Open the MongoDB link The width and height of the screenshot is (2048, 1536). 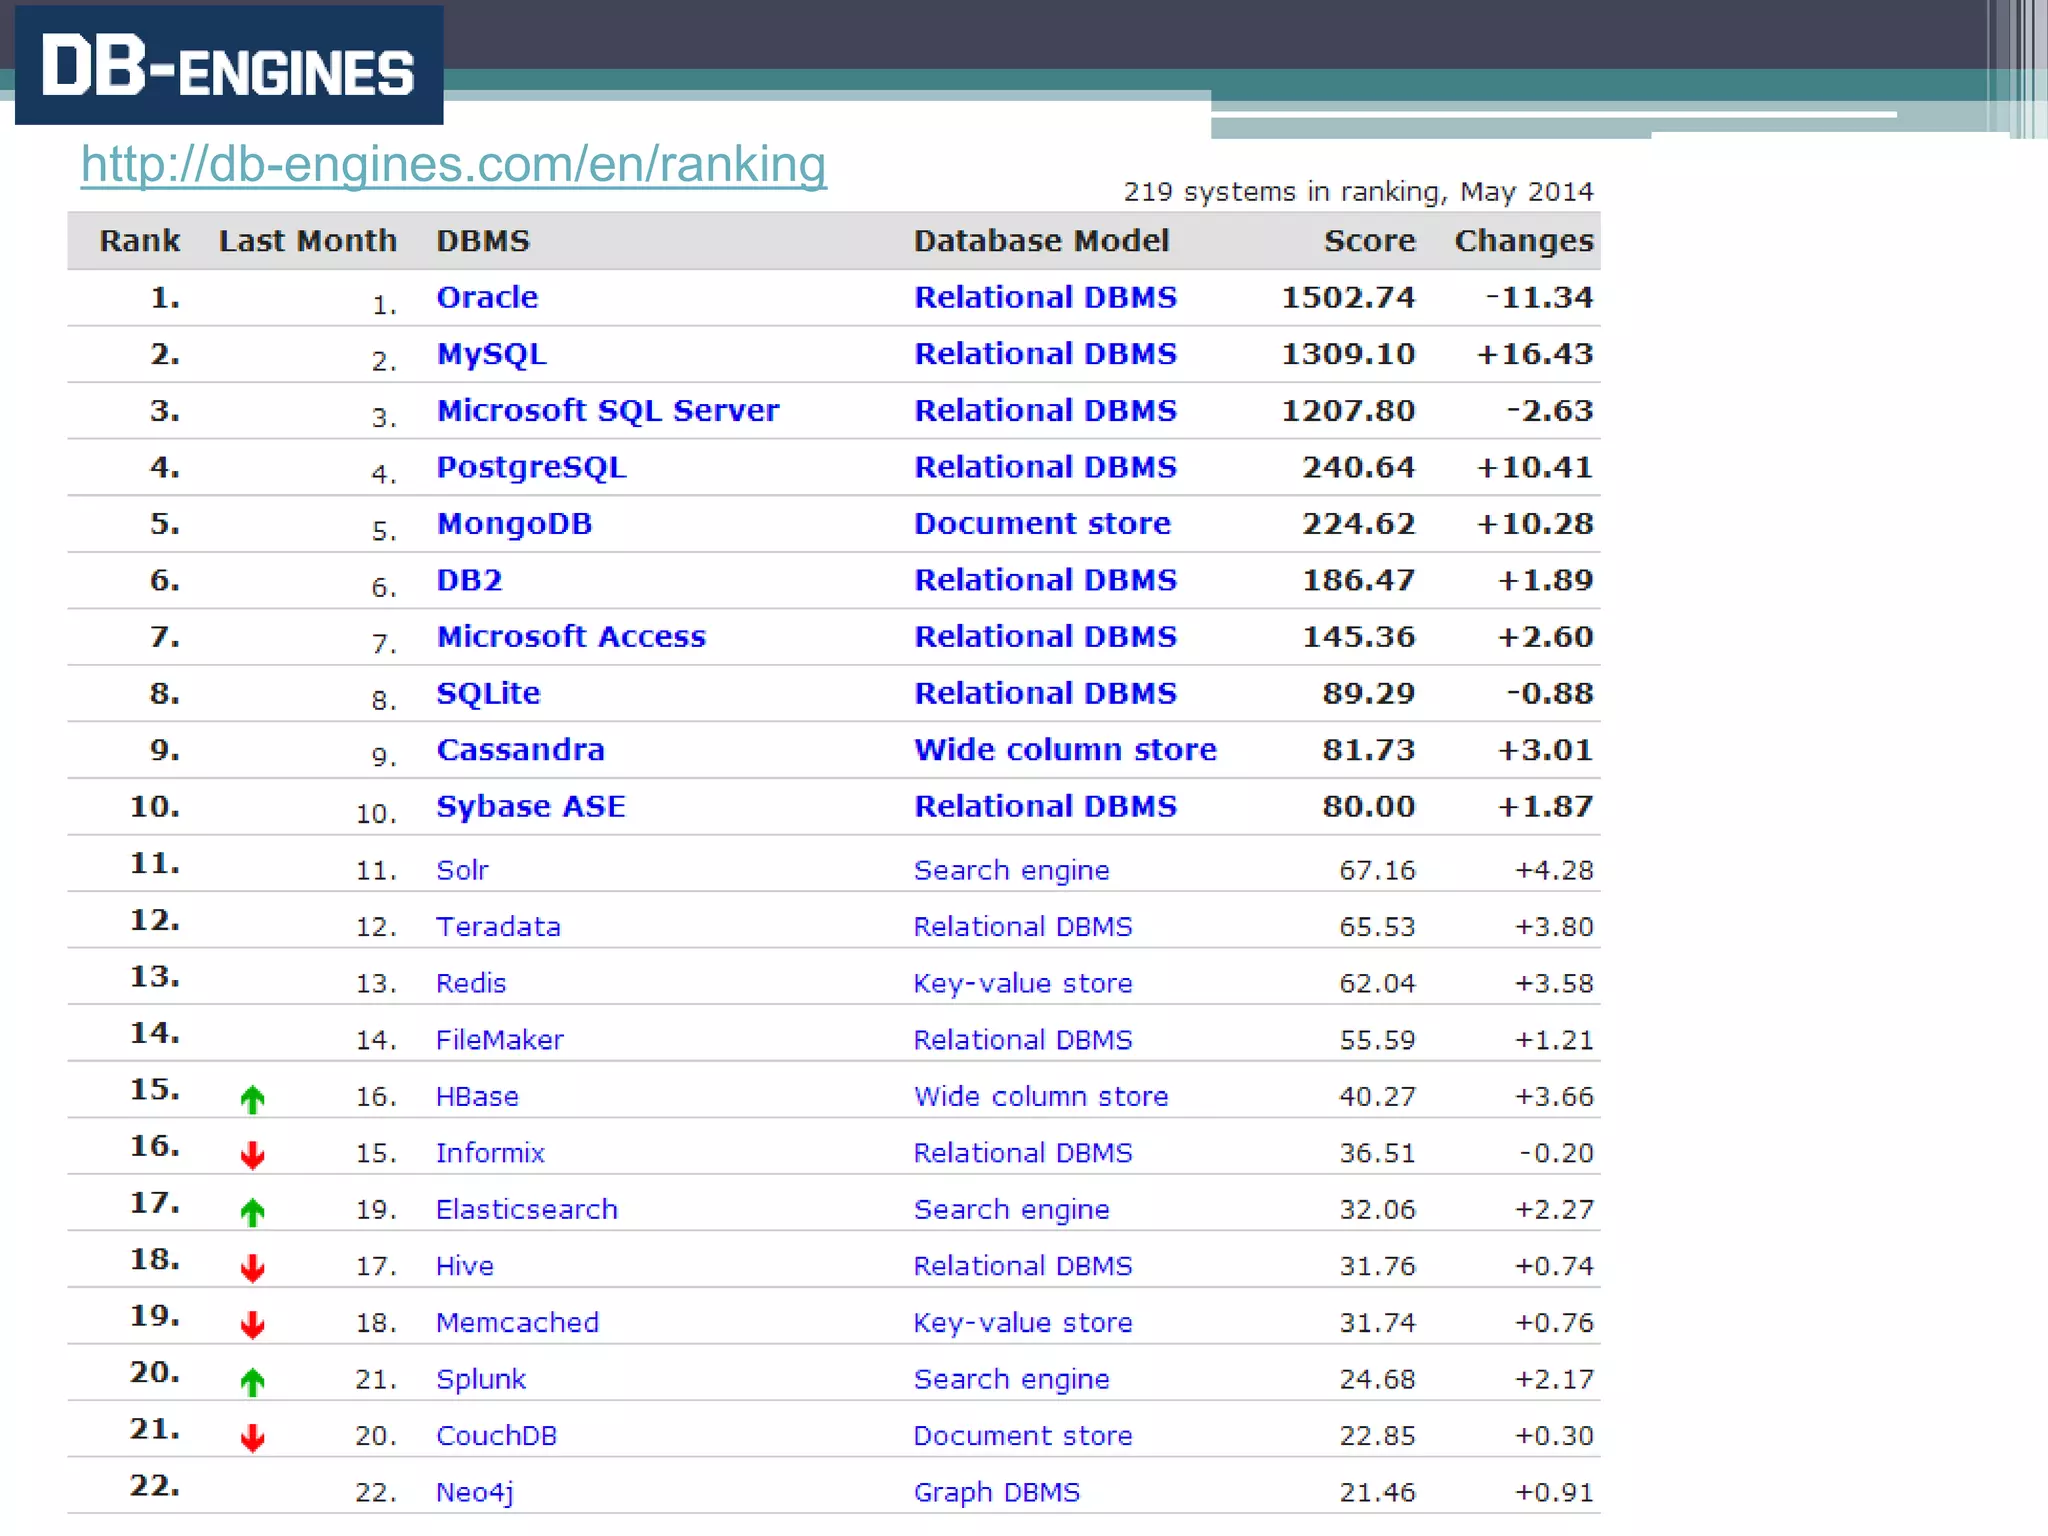[514, 524]
